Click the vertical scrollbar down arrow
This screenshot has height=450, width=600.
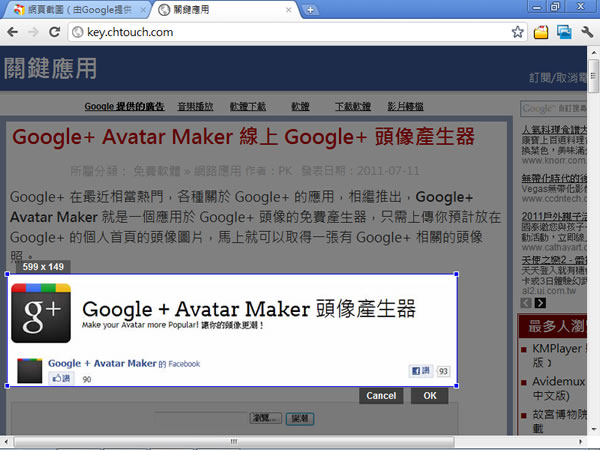[593, 429]
